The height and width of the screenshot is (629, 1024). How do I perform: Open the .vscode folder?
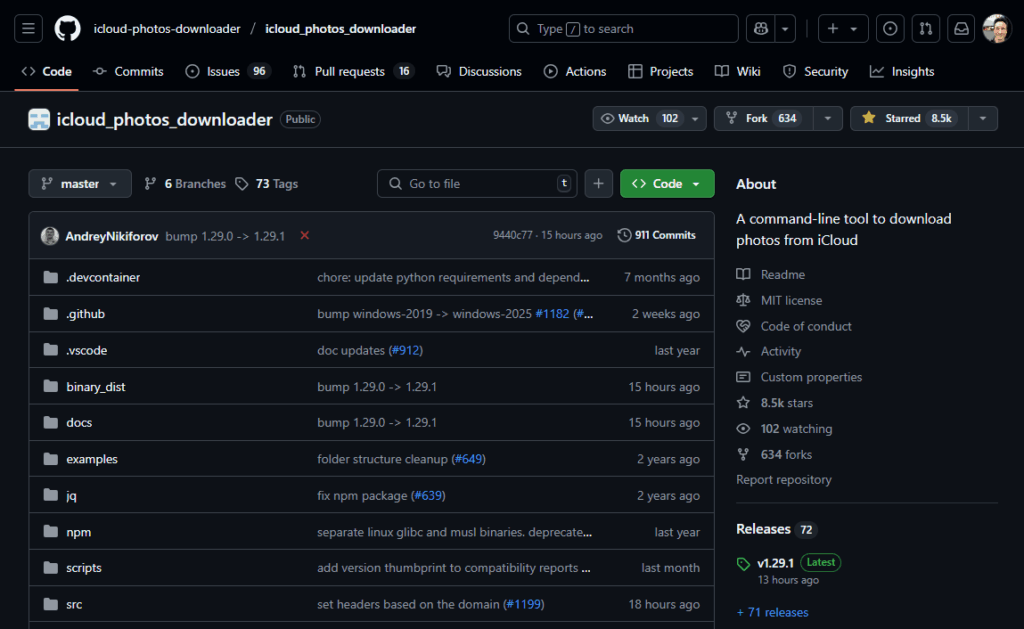[87, 351]
